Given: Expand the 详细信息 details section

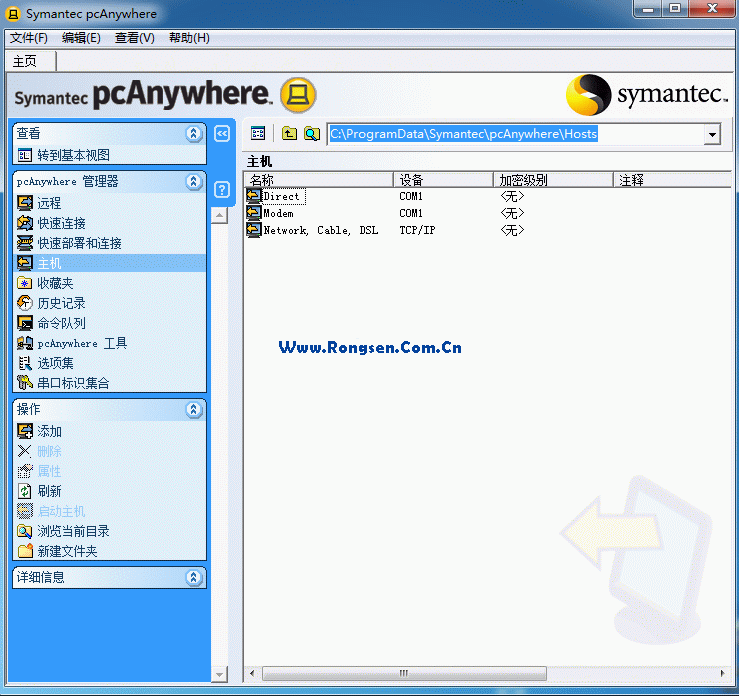Looking at the screenshot, I should coord(194,578).
